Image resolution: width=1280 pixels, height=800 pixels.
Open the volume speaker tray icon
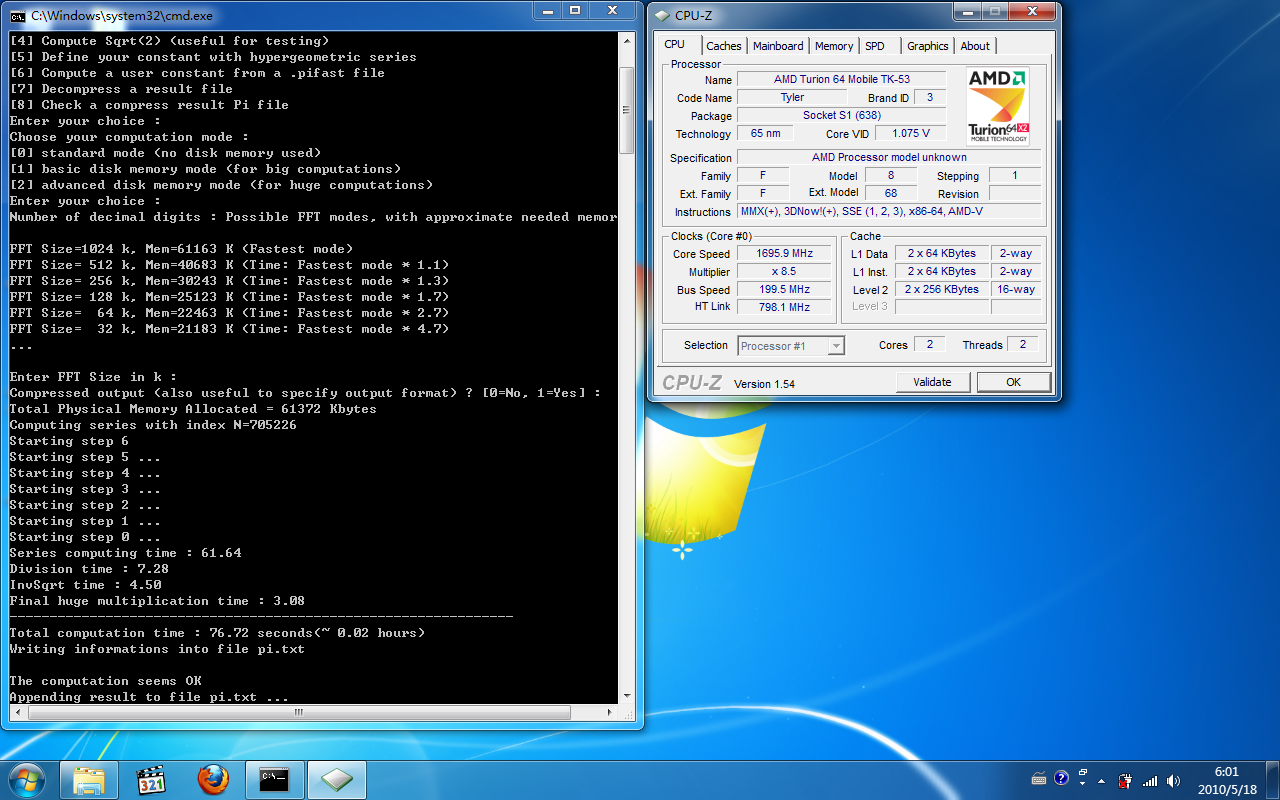click(x=1174, y=780)
